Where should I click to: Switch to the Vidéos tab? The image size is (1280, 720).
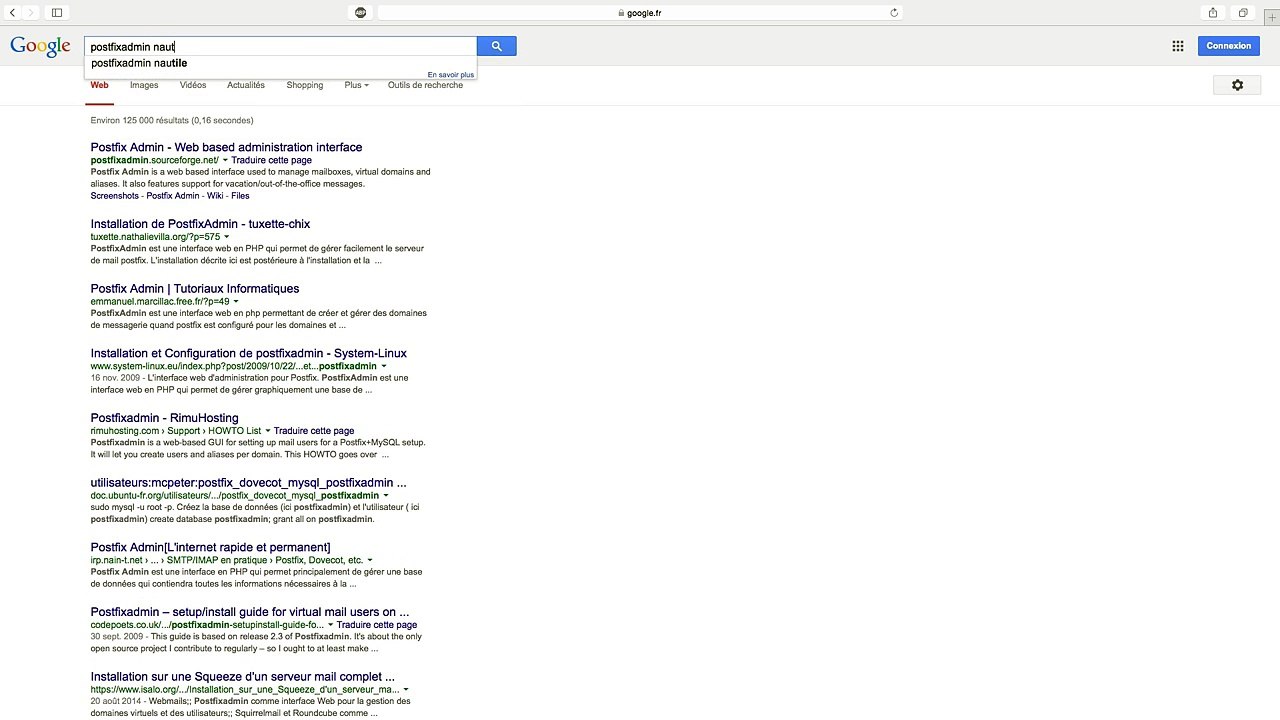point(193,85)
